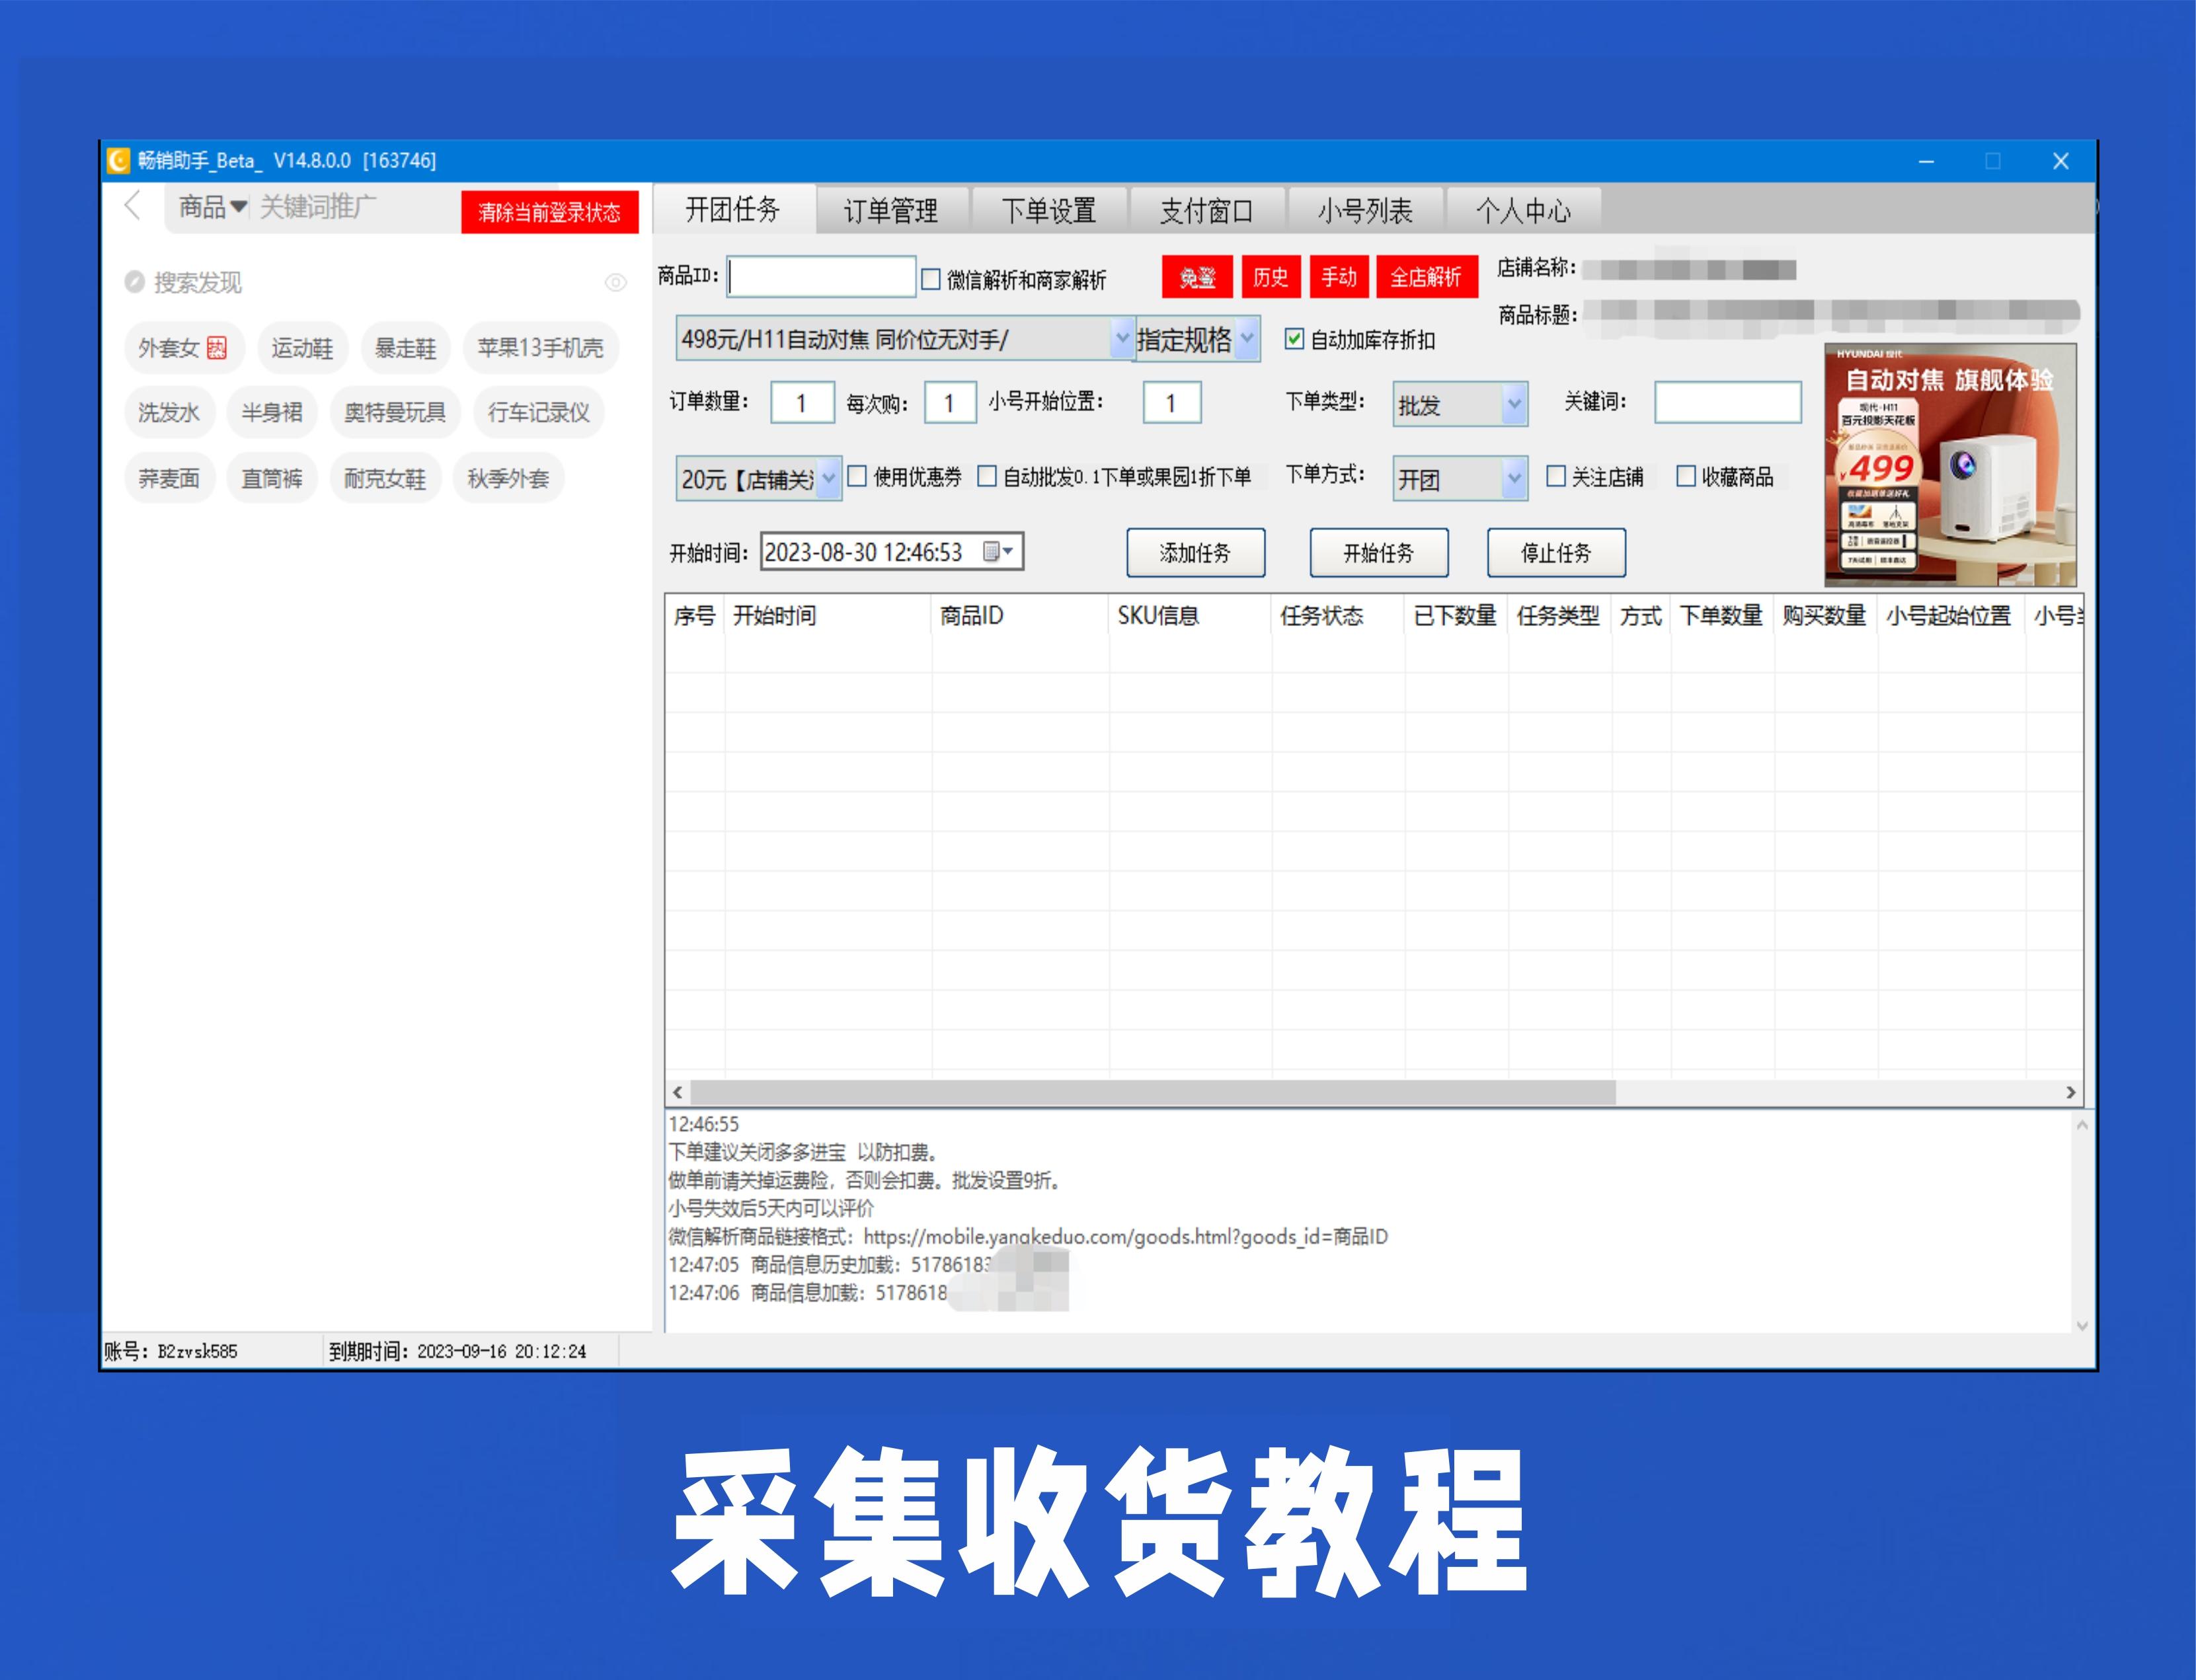Toggle the eye icon beside 搜索发现
Image resolution: width=2196 pixels, height=1680 pixels.
[x=615, y=283]
